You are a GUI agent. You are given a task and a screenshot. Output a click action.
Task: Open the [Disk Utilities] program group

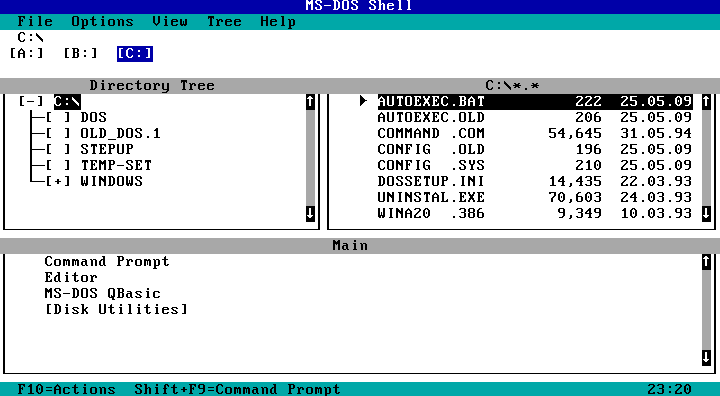(116, 309)
